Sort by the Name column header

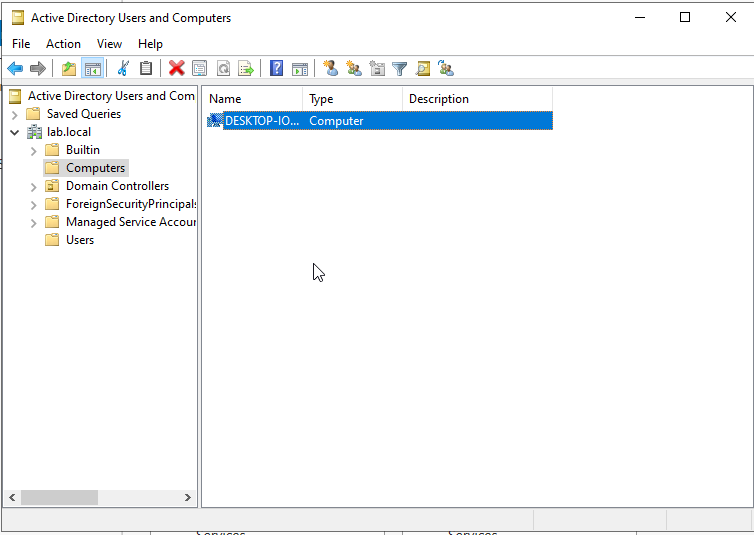point(253,99)
